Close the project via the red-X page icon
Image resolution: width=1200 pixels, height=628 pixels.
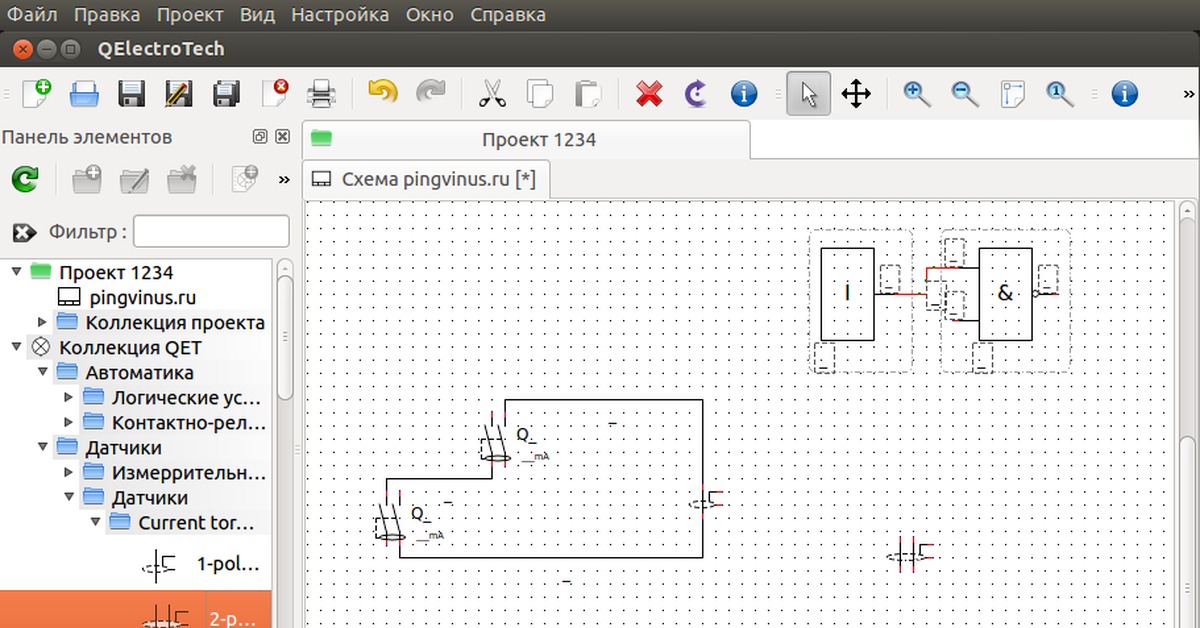tap(275, 94)
